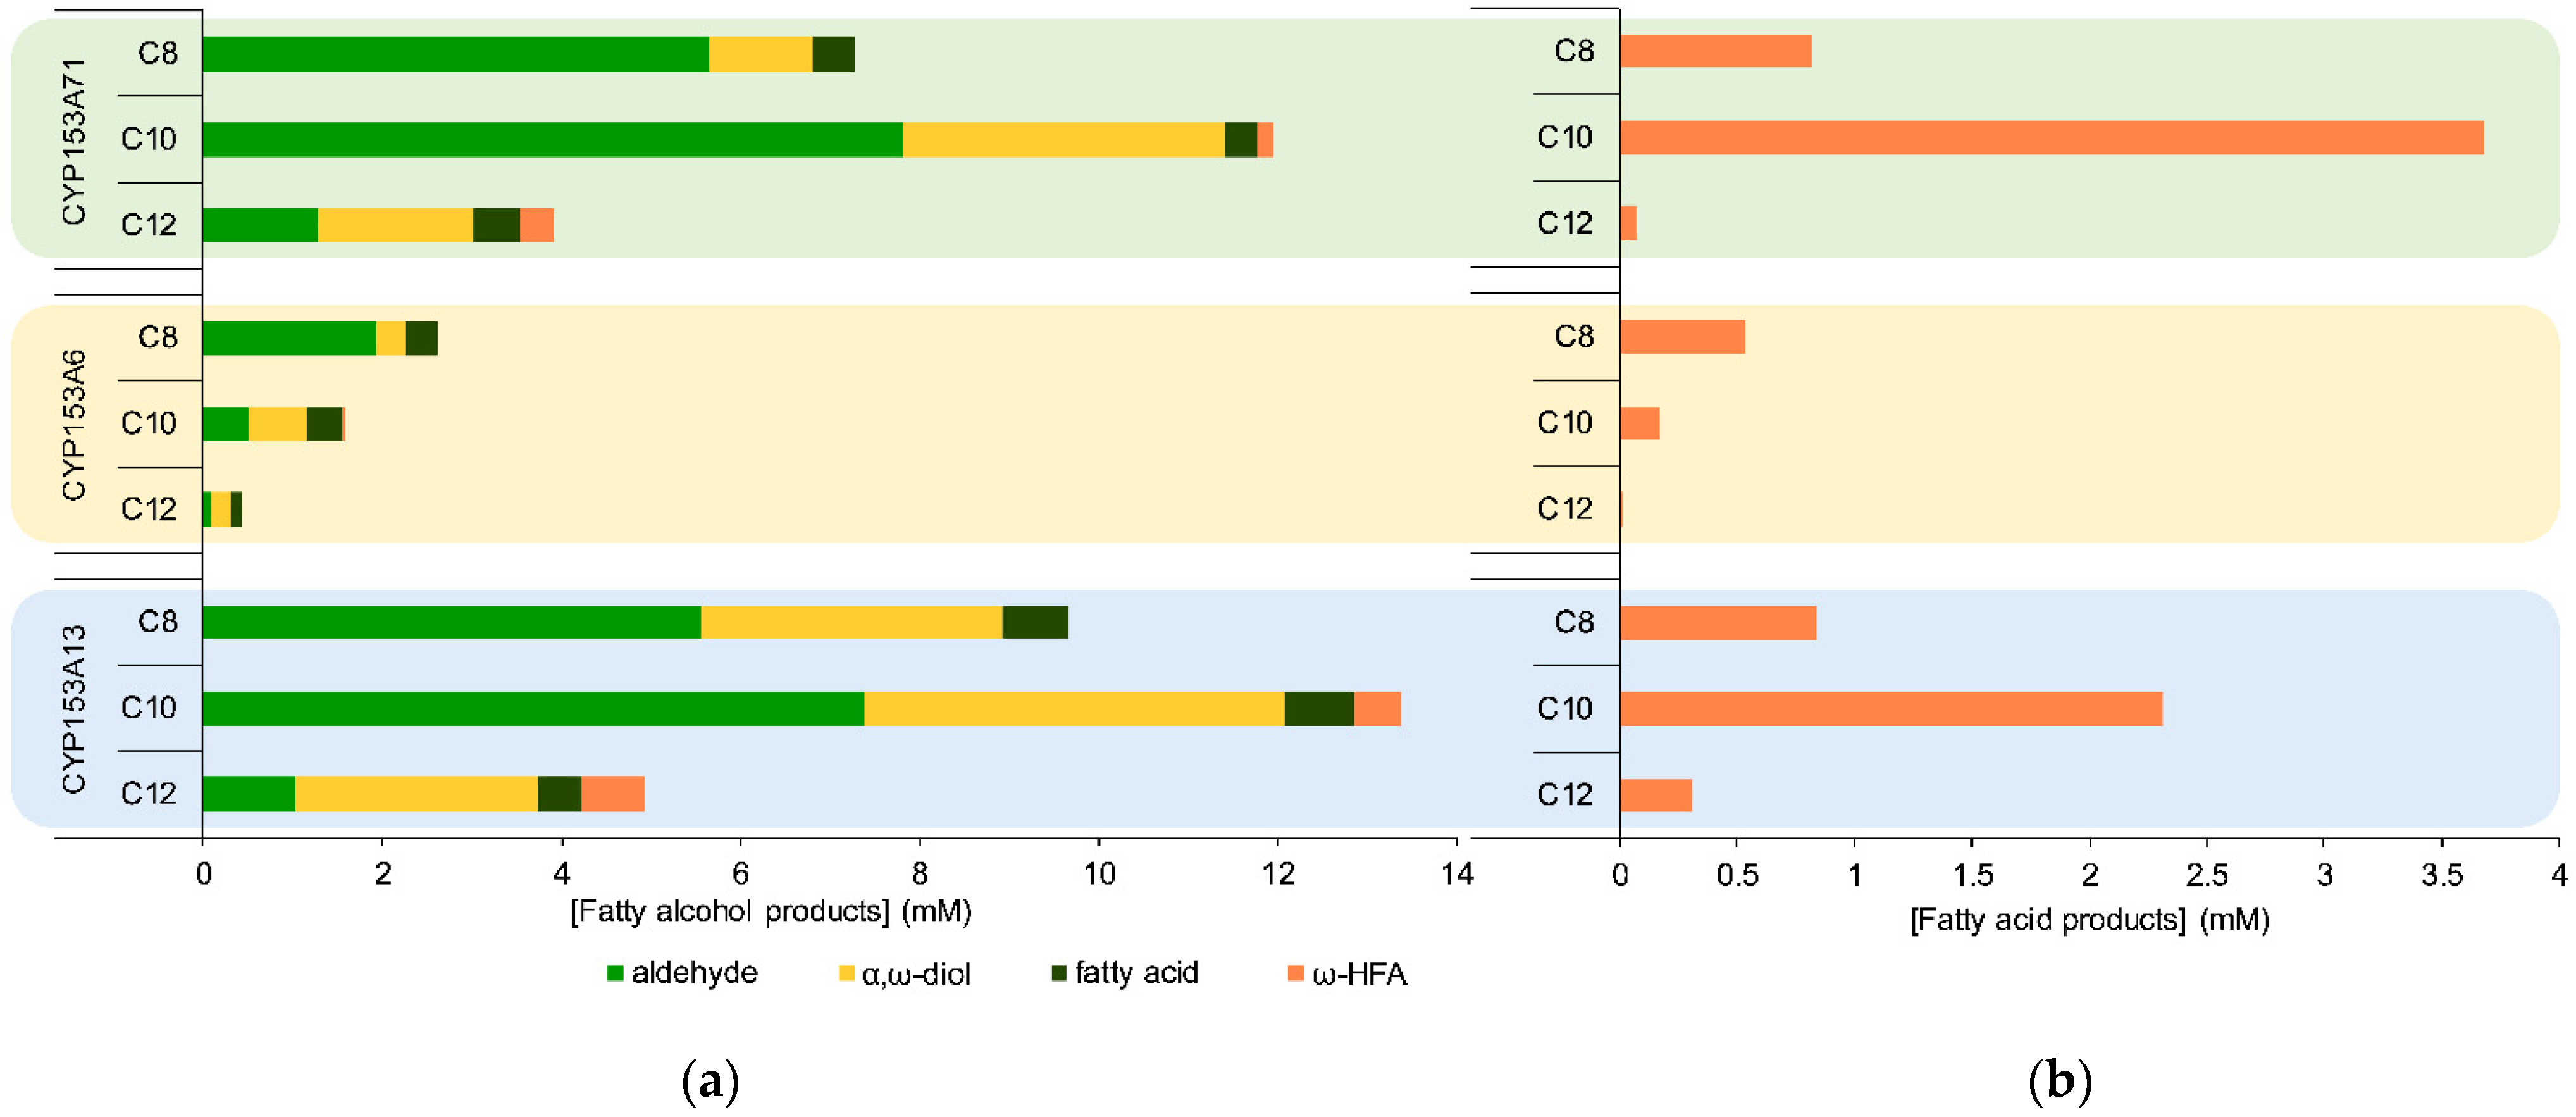Click the longest orange bar in panel b
This screenshot has width=2576, height=1117.
2050,138
